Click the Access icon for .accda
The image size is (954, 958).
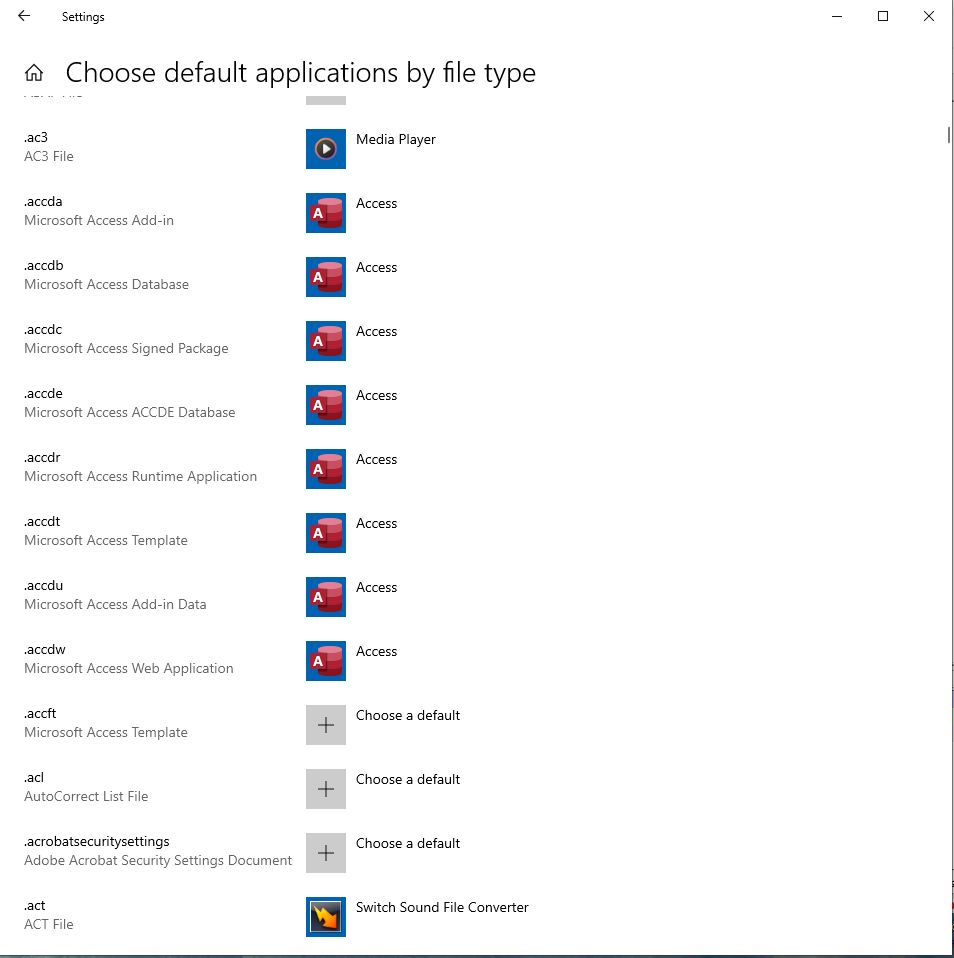point(326,213)
